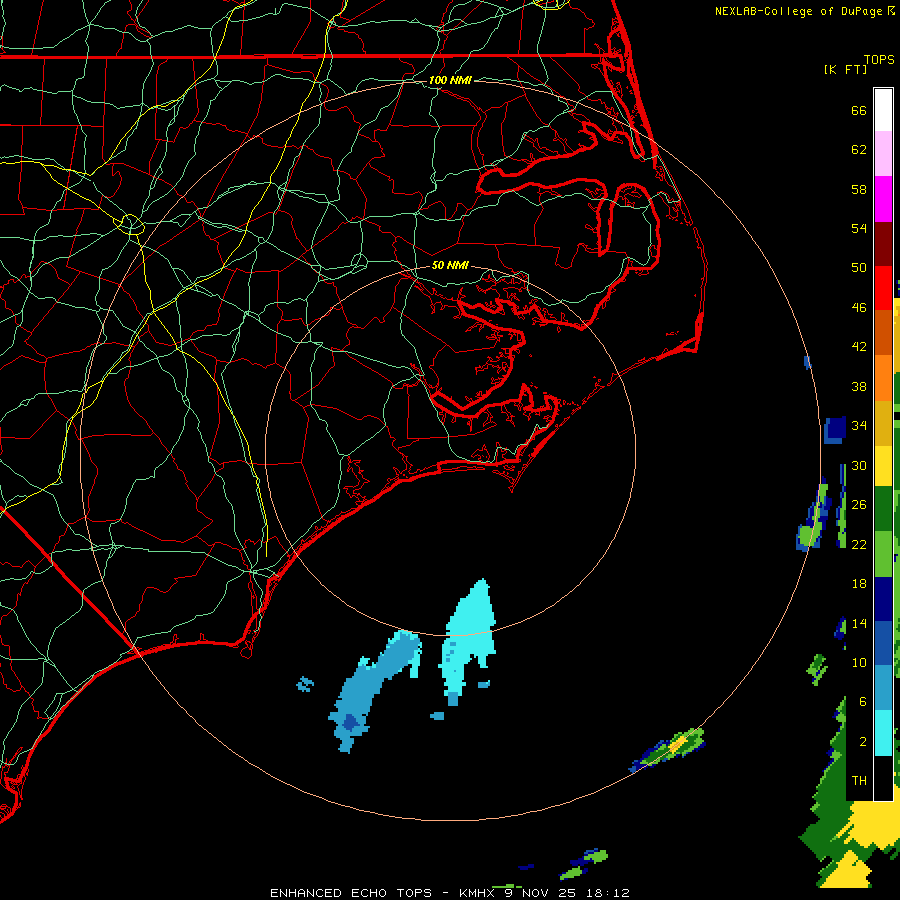Click the "18:12" timestamp

pos(608,893)
